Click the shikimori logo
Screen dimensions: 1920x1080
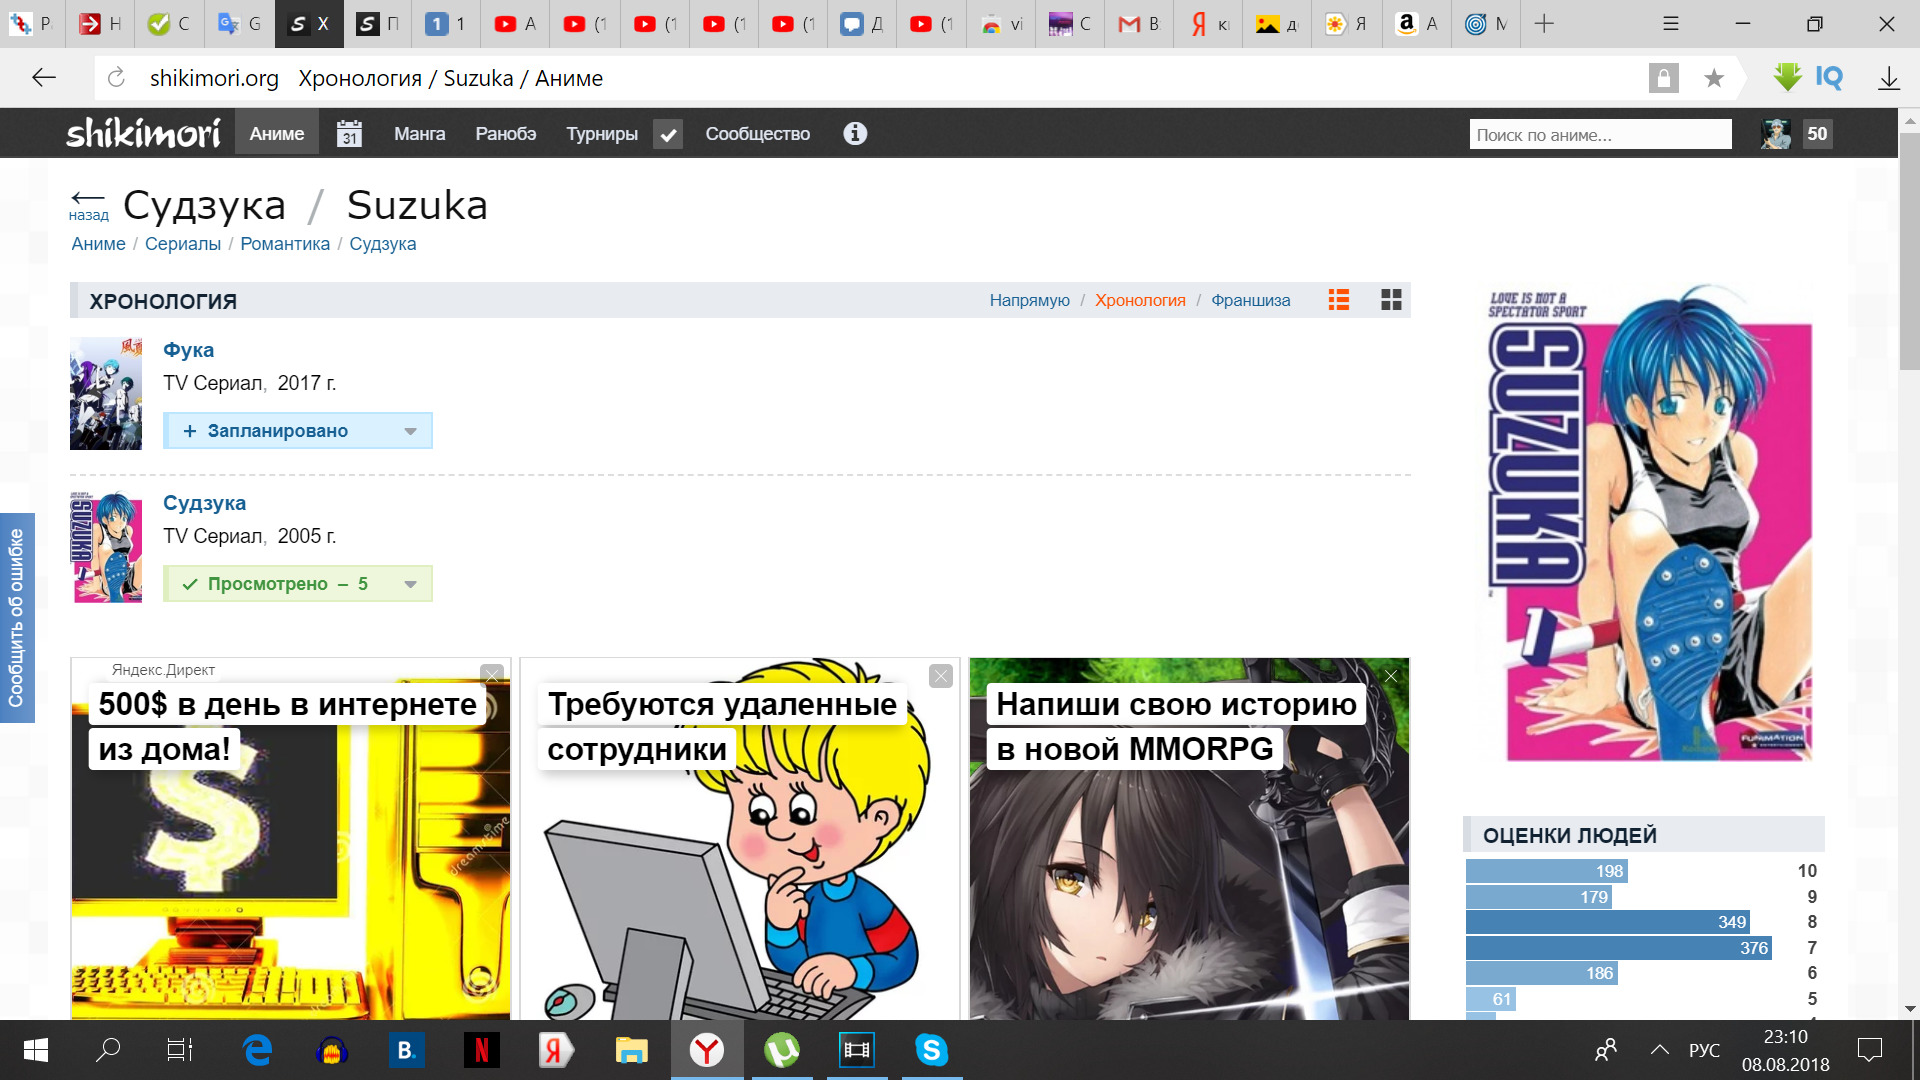(x=143, y=134)
